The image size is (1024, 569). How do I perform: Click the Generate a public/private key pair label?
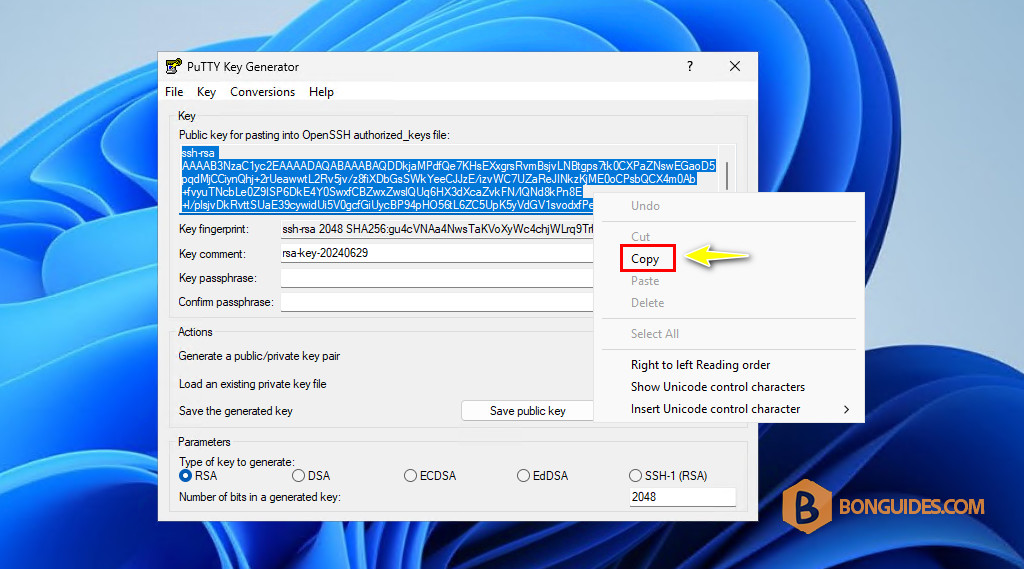coord(259,356)
